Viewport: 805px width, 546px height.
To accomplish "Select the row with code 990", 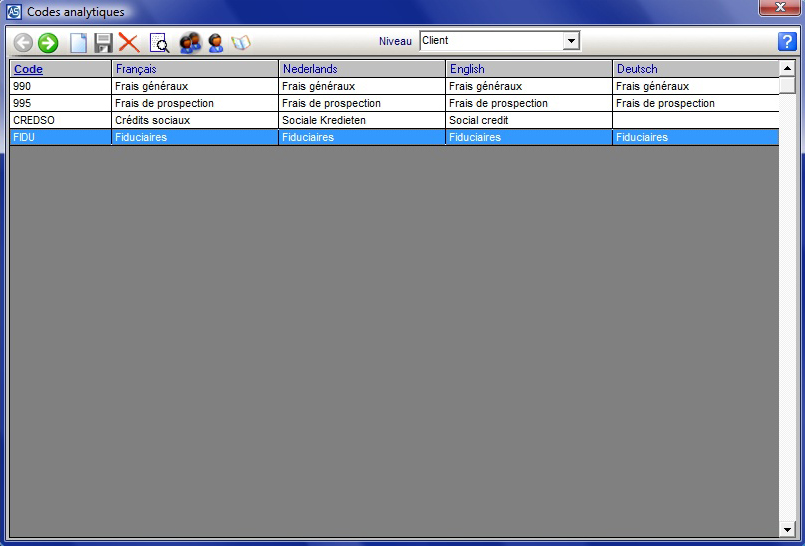I will pos(394,86).
